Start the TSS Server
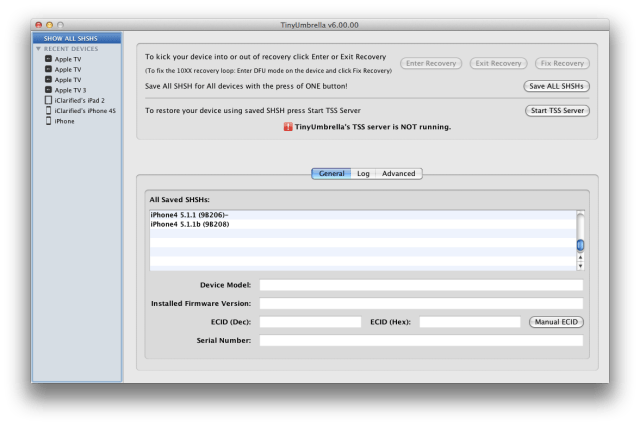 (x=557, y=110)
